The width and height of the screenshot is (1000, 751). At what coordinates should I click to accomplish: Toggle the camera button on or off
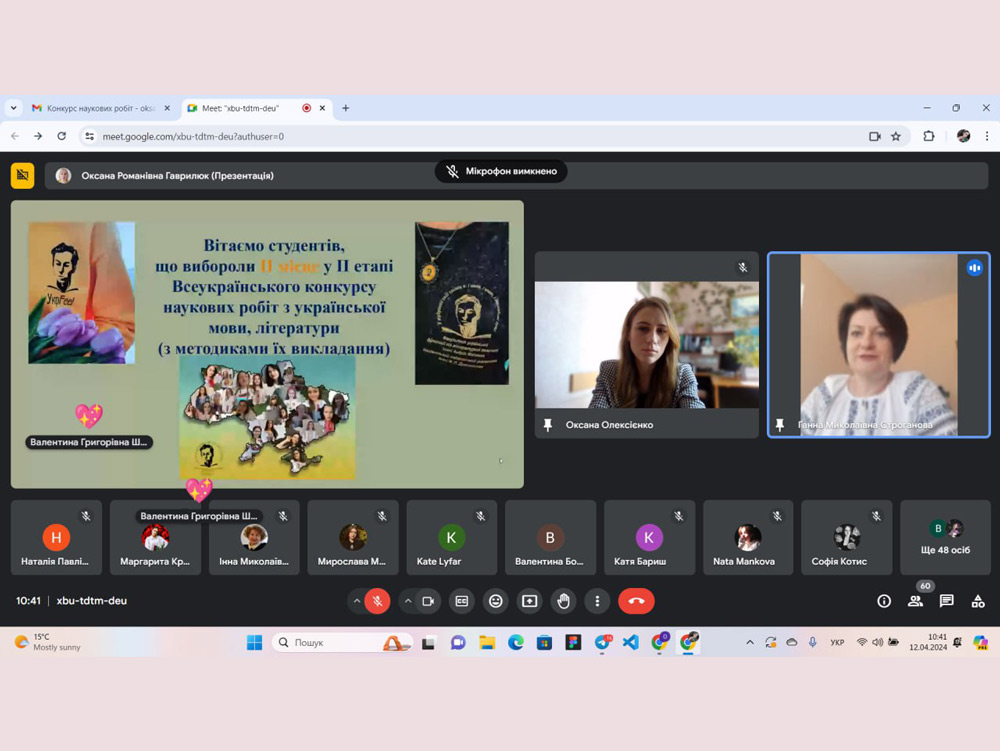[x=428, y=601]
